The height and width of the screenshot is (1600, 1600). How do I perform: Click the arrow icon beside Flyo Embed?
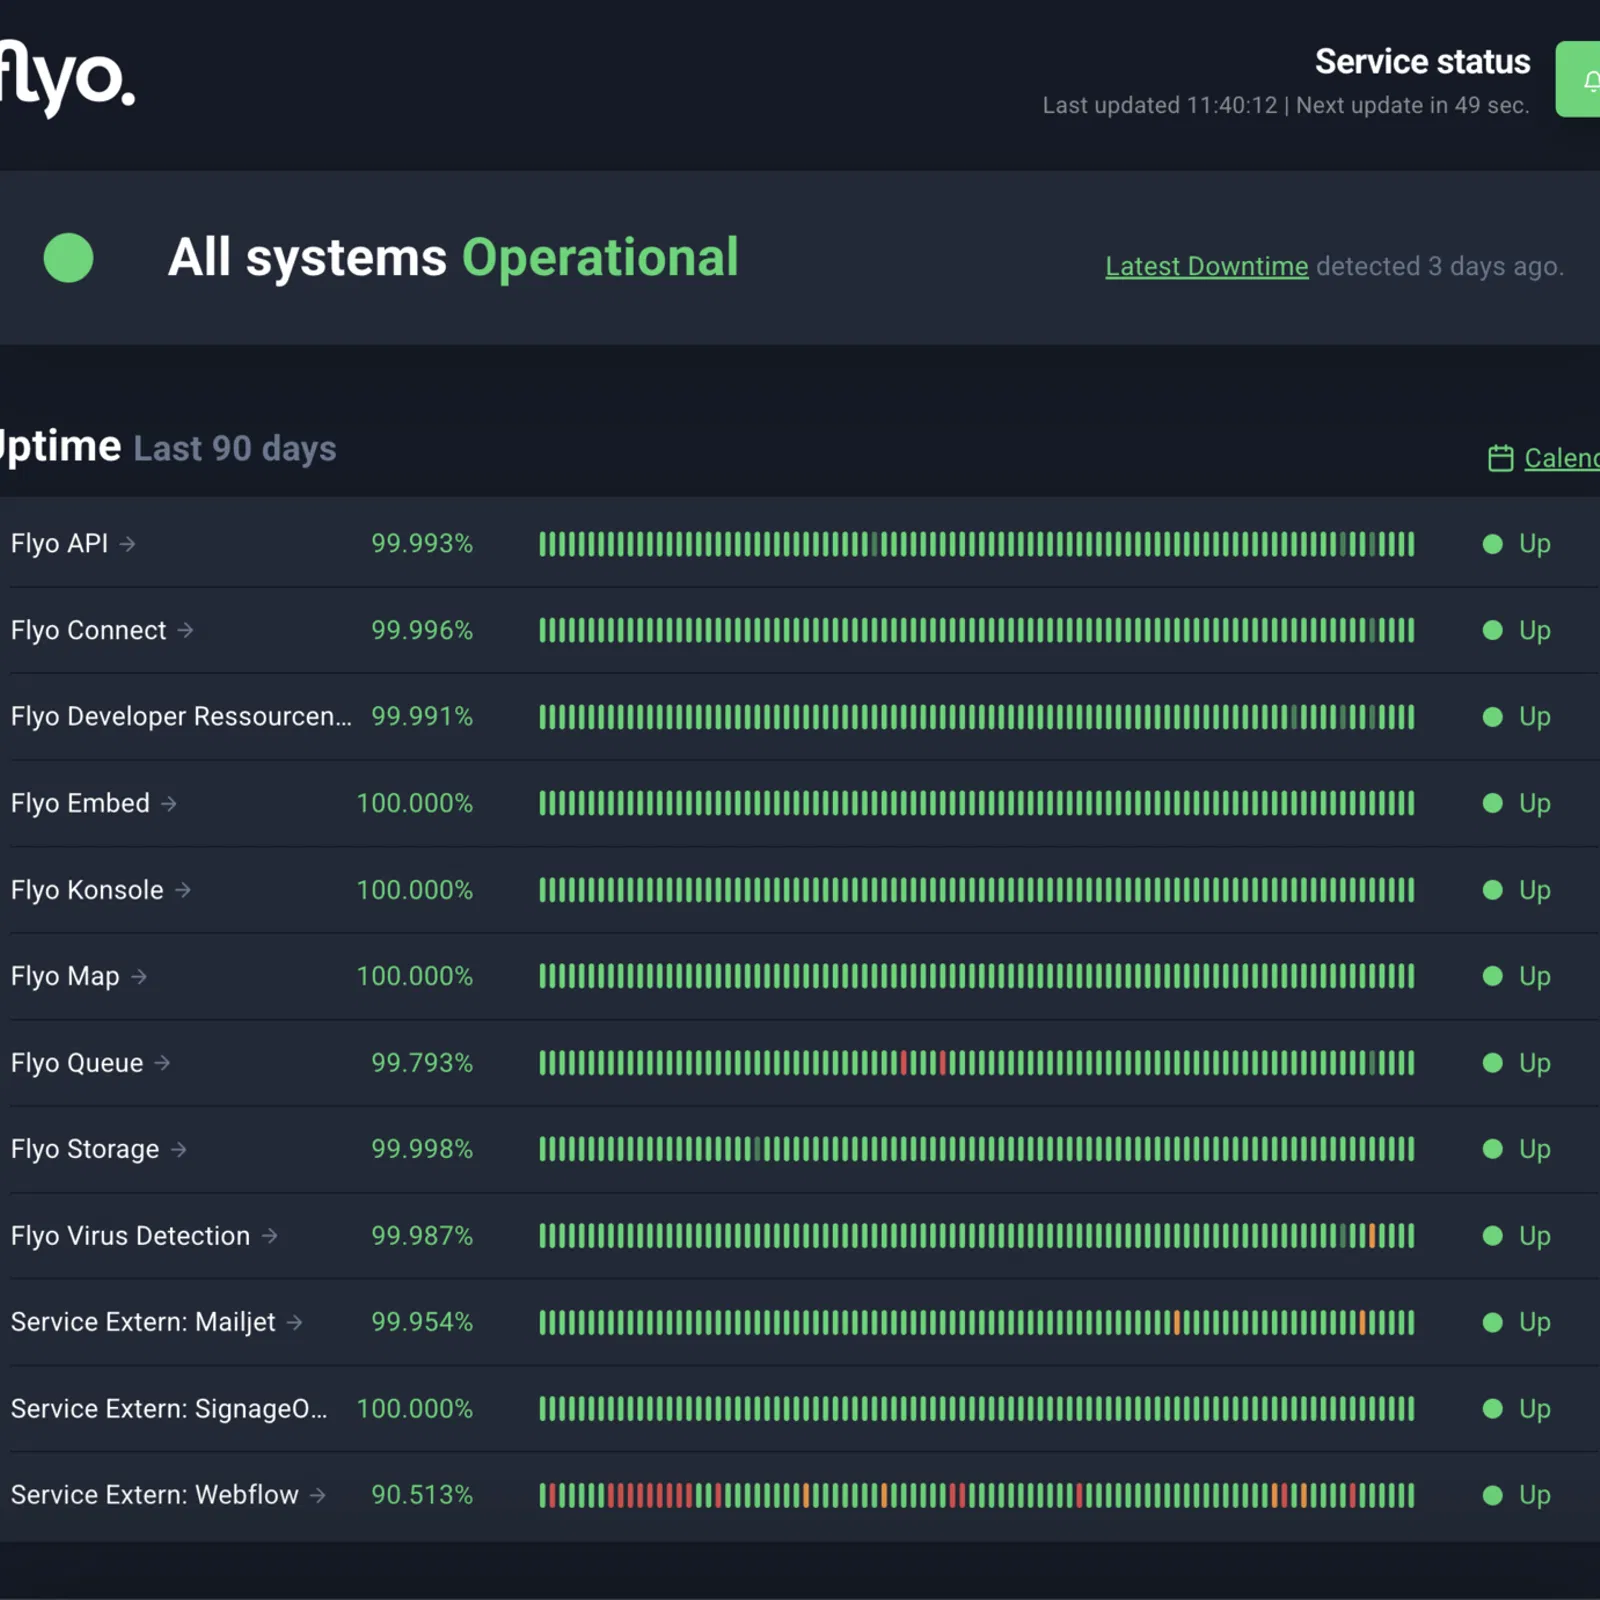tap(169, 803)
